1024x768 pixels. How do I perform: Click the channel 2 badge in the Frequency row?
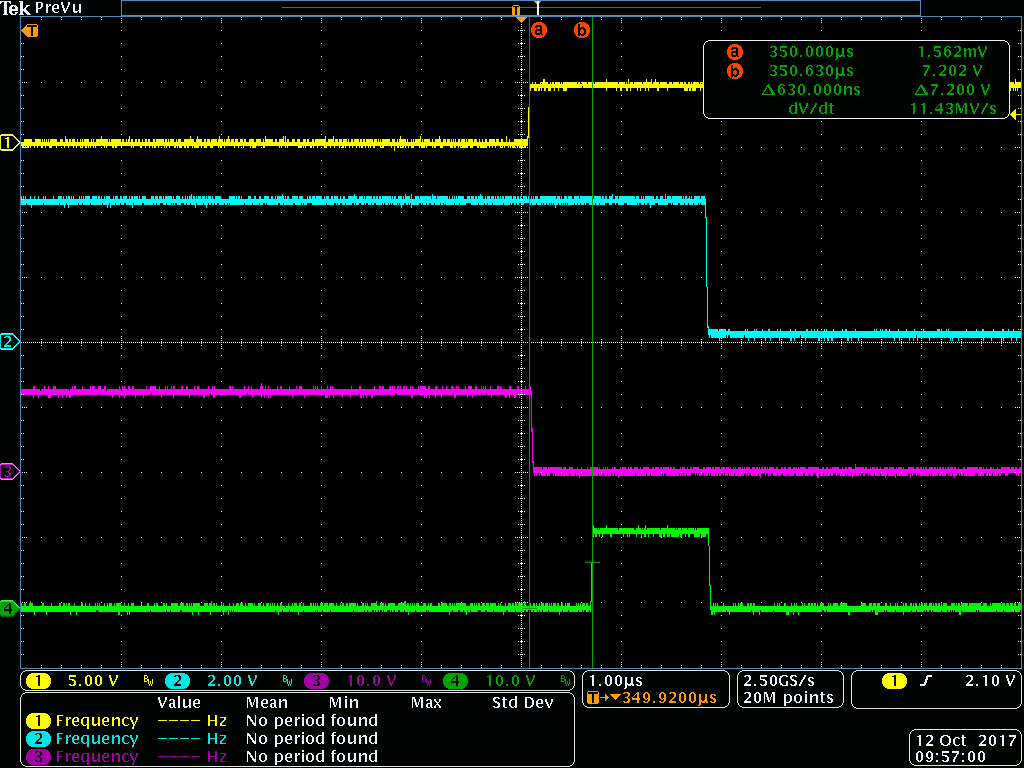(40, 739)
